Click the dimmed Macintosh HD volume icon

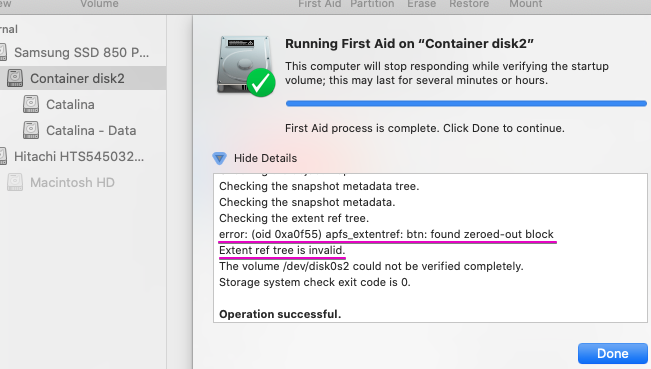point(15,182)
